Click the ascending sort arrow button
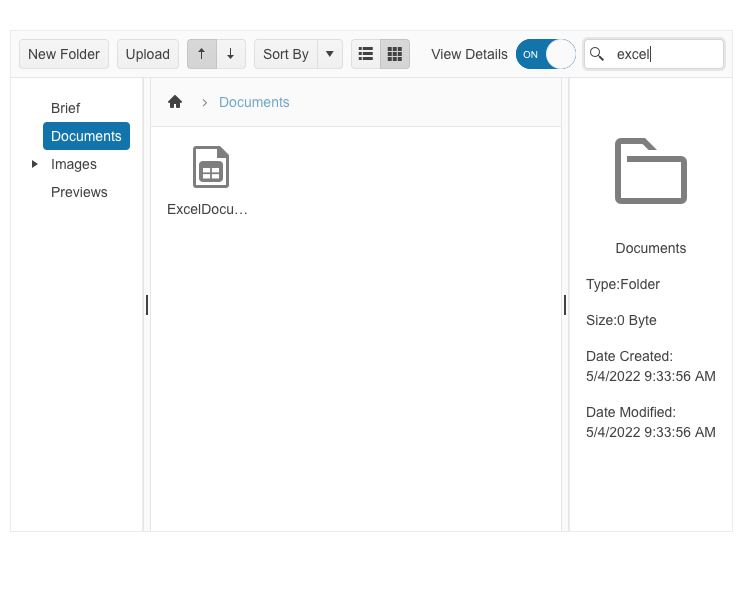The width and height of the screenshot is (743, 592). click(202, 54)
